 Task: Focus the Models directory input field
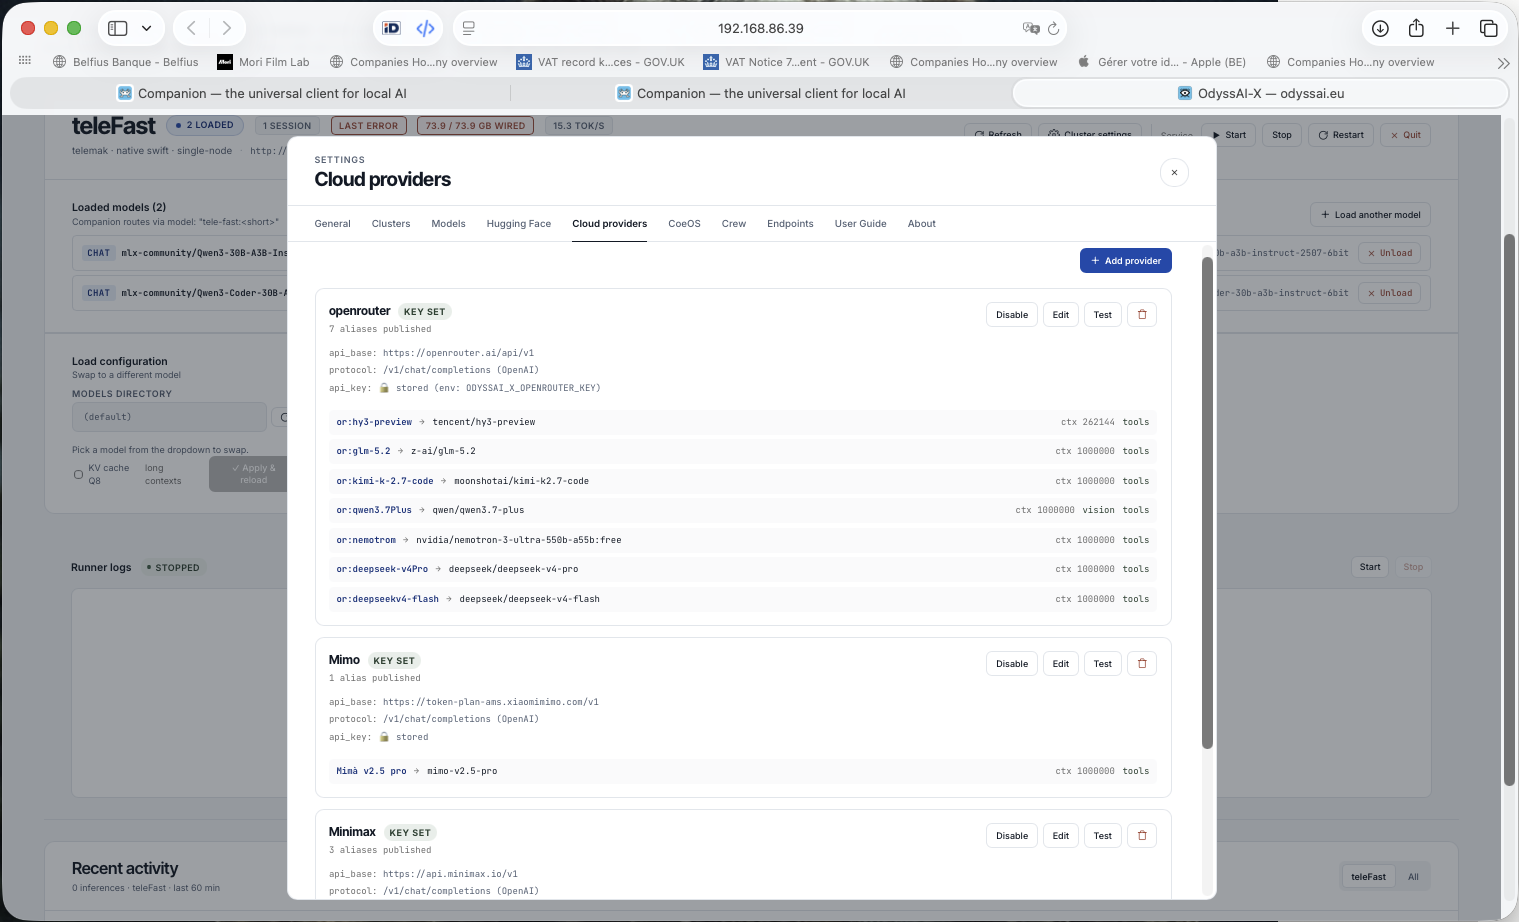pyautogui.click(x=169, y=417)
